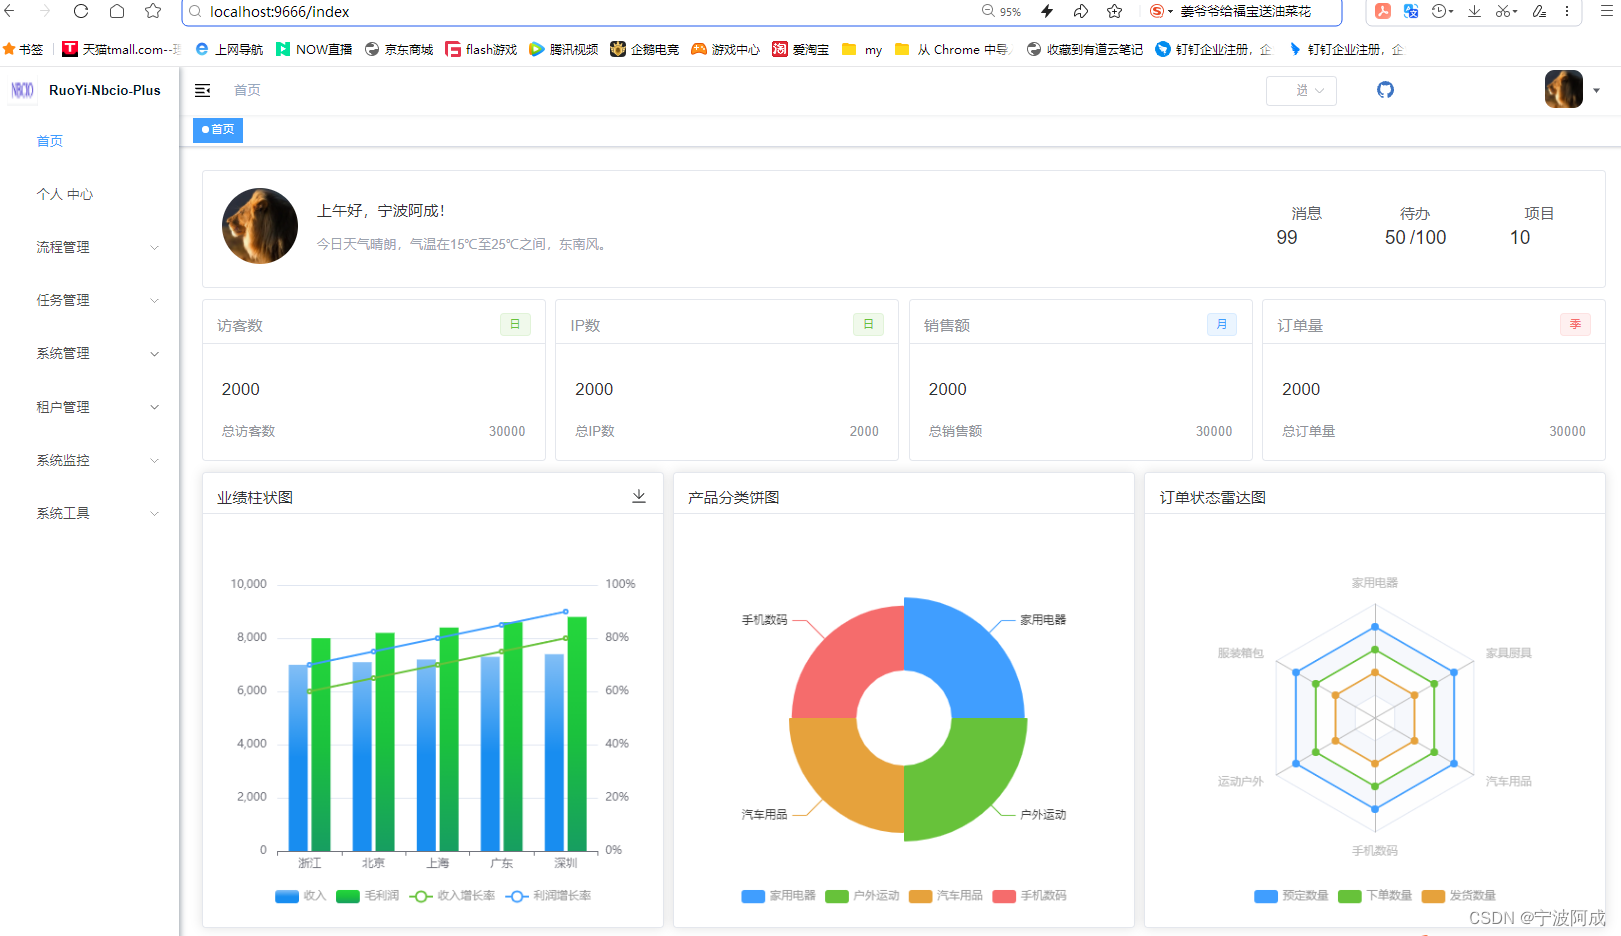The image size is (1621, 936).
Task: Open the 腾讯视频 bookmark
Action: 564,49
